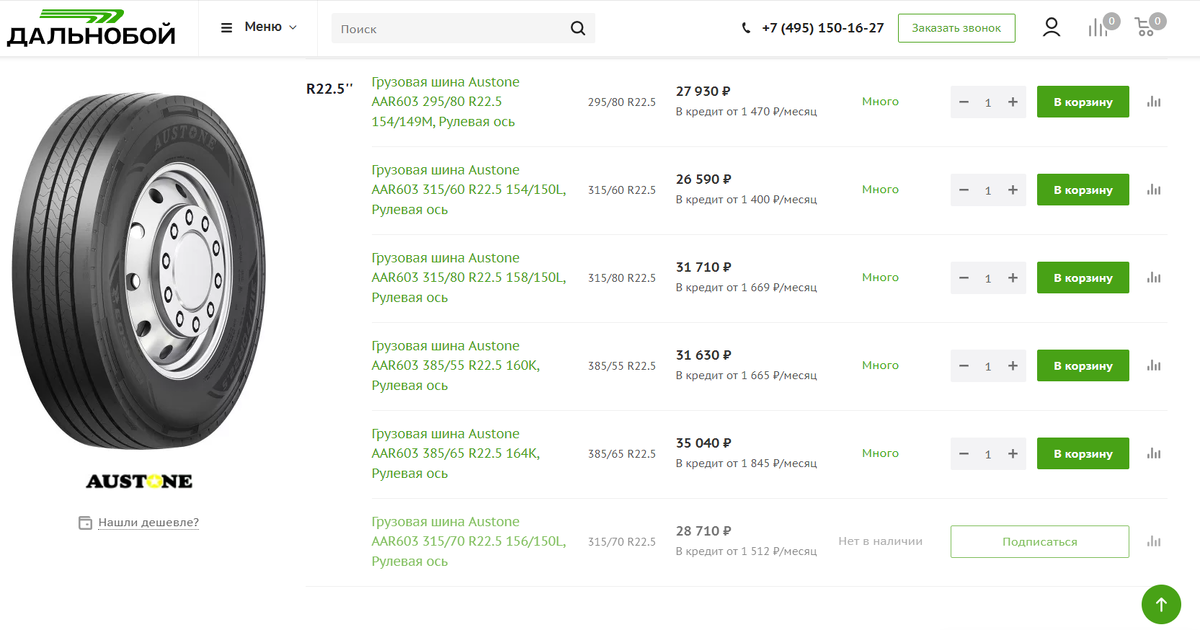
Task: Click В кредит от 1 512 ₽/месяц text
Action: (746, 552)
